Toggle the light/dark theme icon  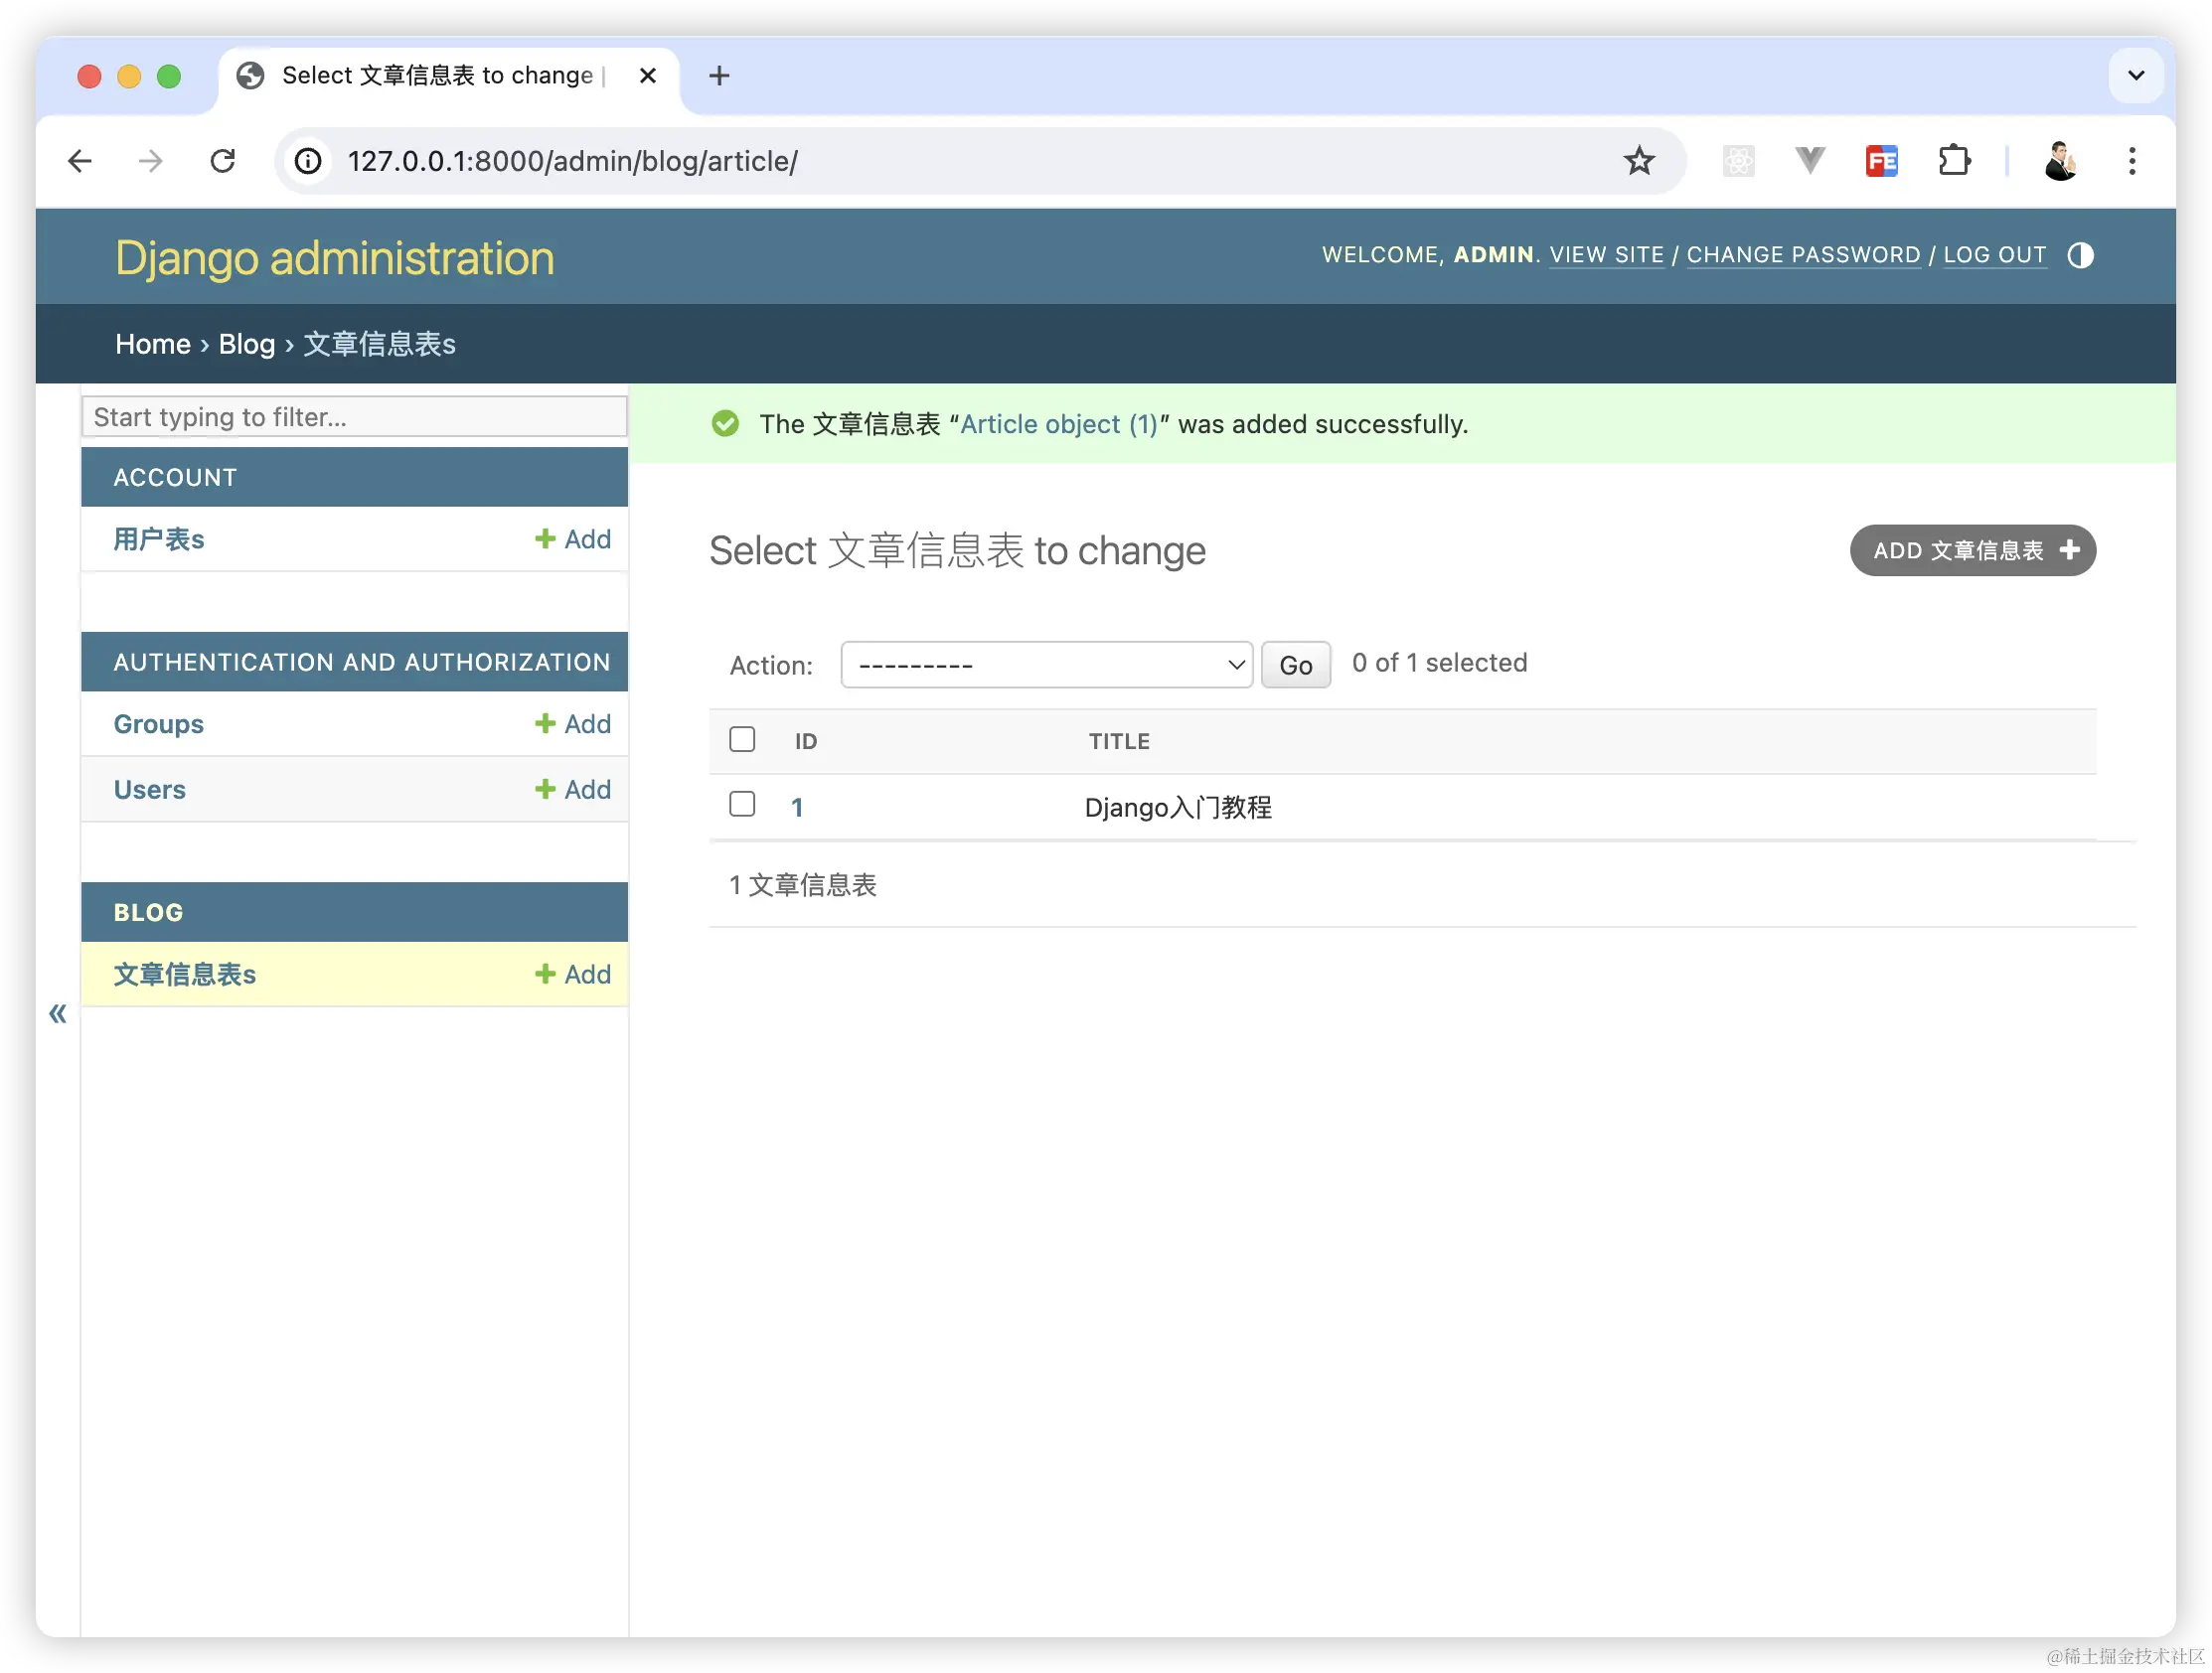tap(2080, 255)
